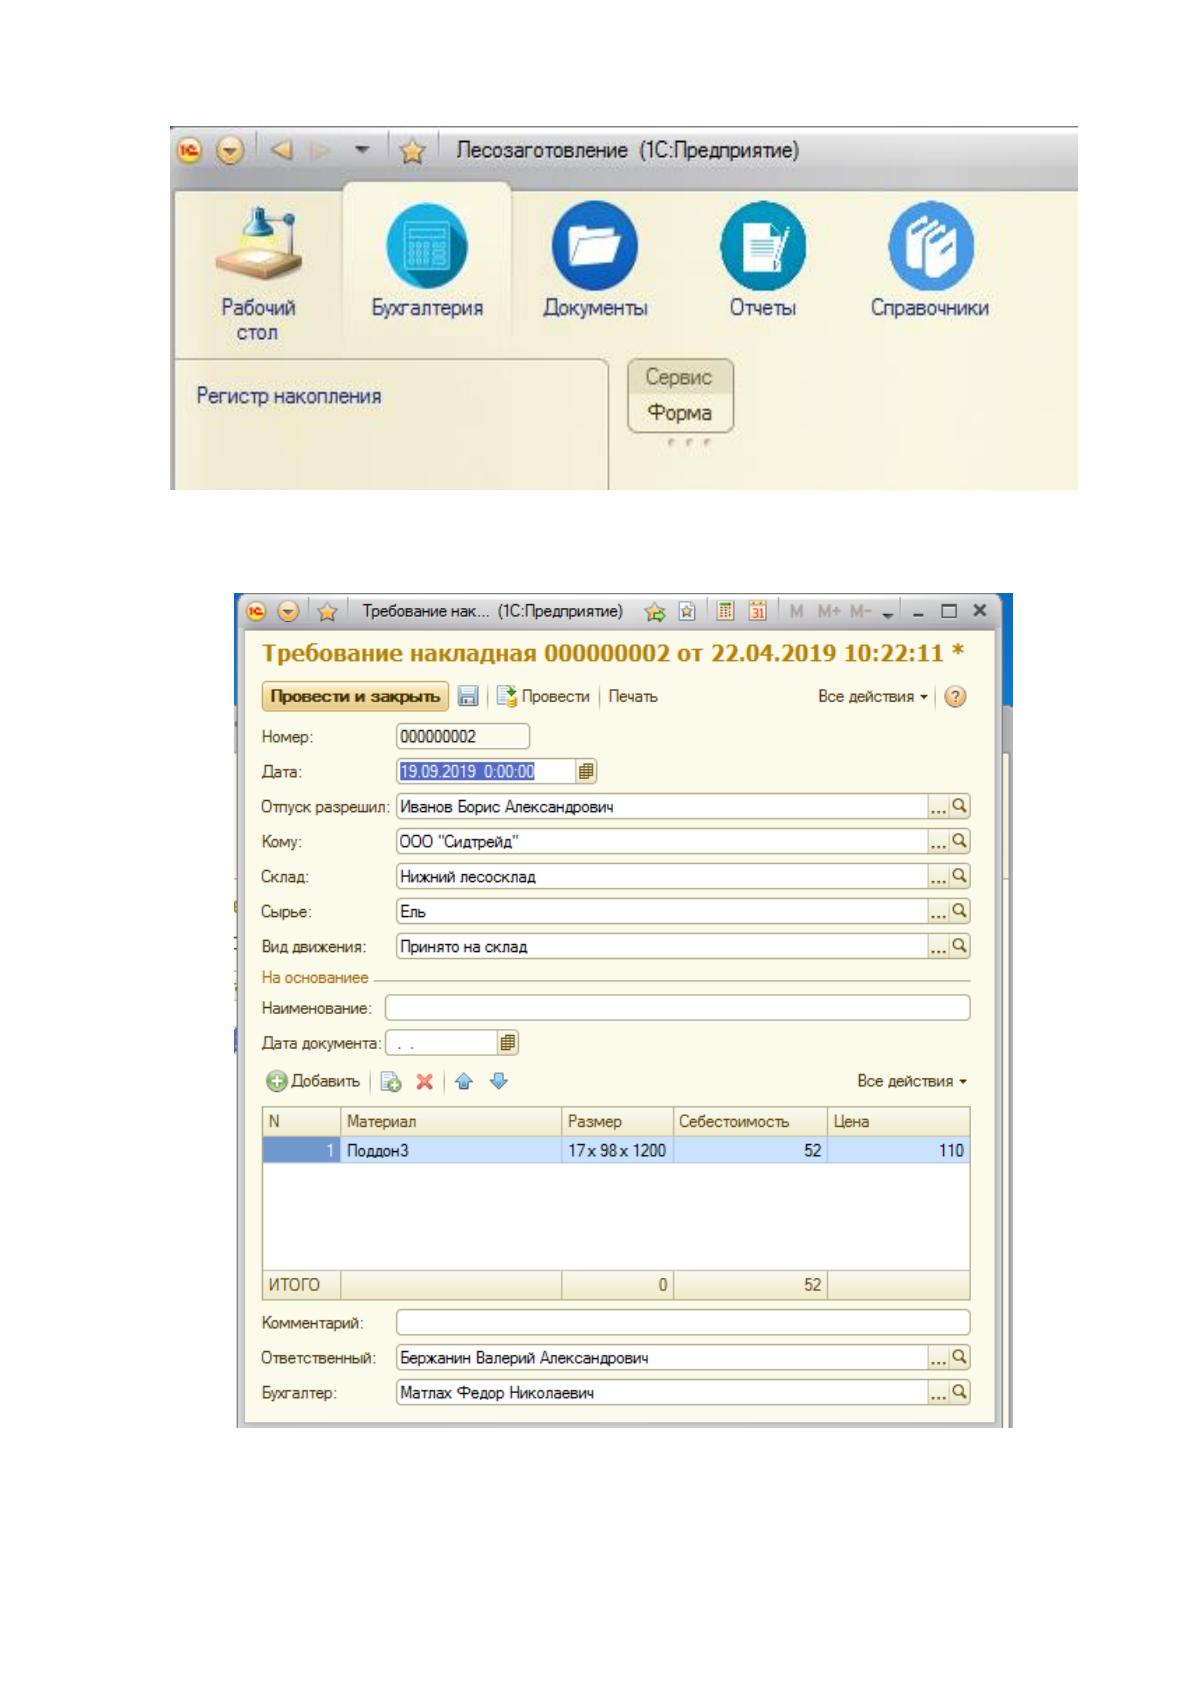This screenshot has height=1684, width=1191.
Task: Expand the Все действия dropdown in the top toolbar
Action: tap(873, 696)
